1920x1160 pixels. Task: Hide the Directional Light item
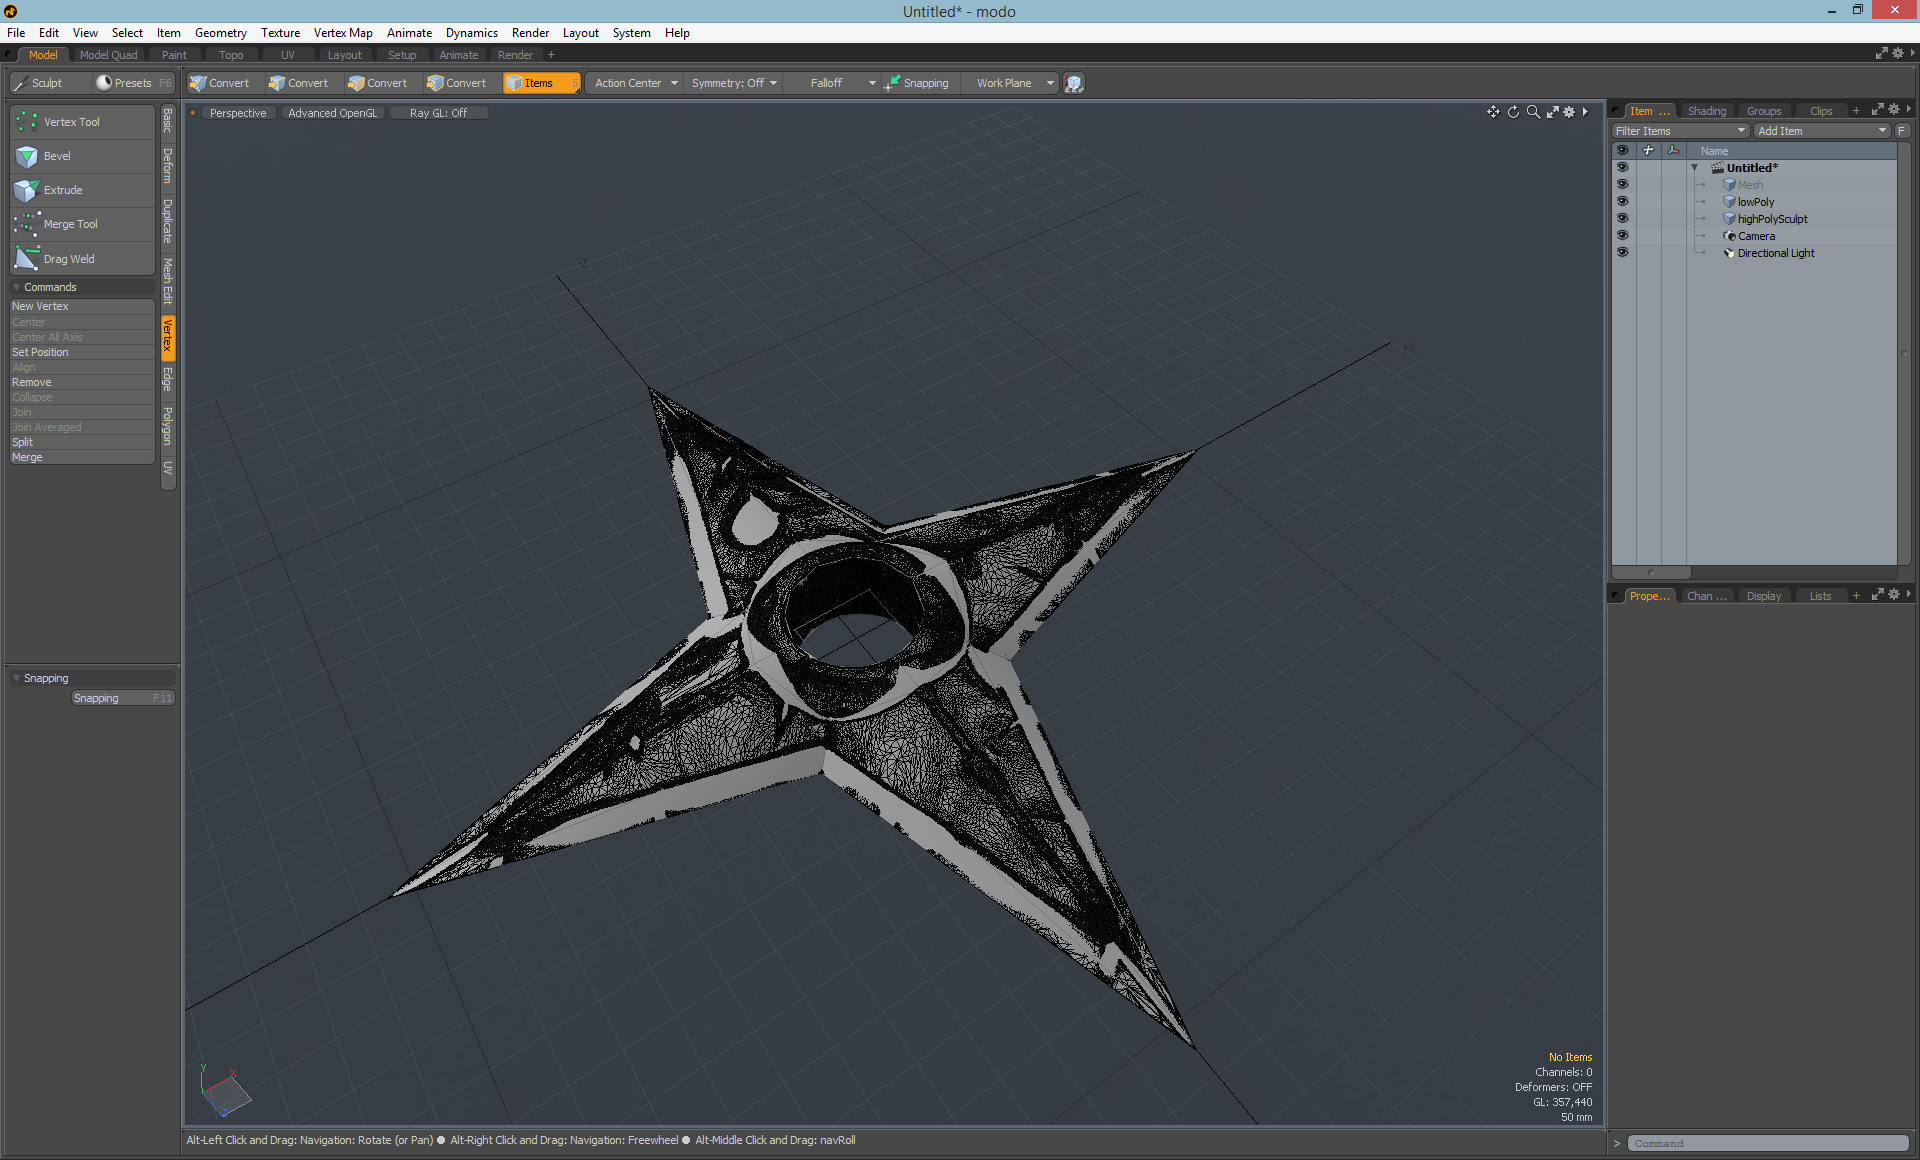click(1622, 252)
